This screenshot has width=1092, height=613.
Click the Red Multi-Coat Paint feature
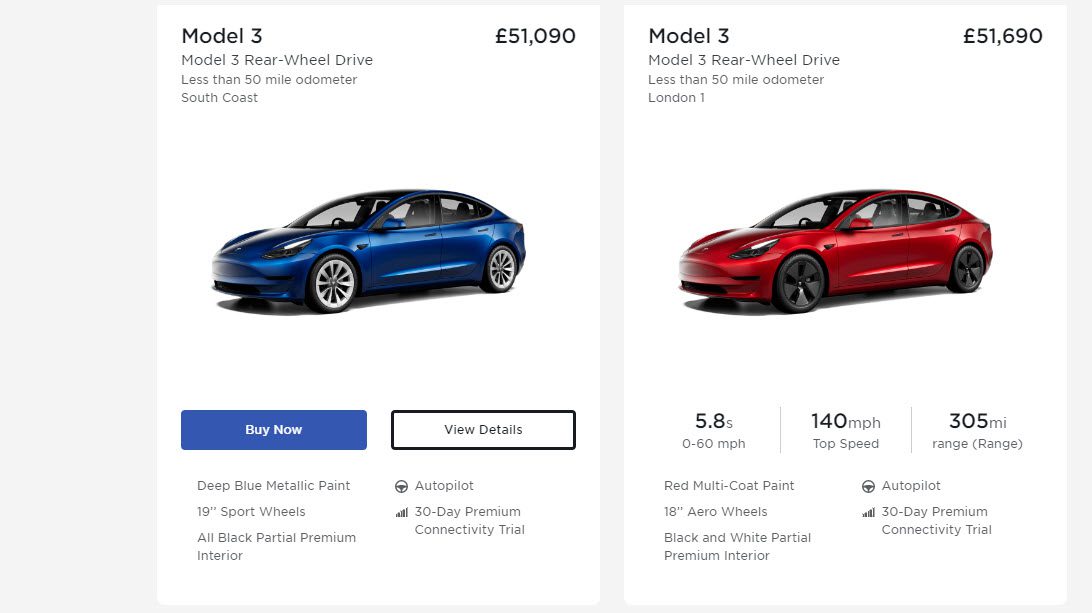[729, 486]
